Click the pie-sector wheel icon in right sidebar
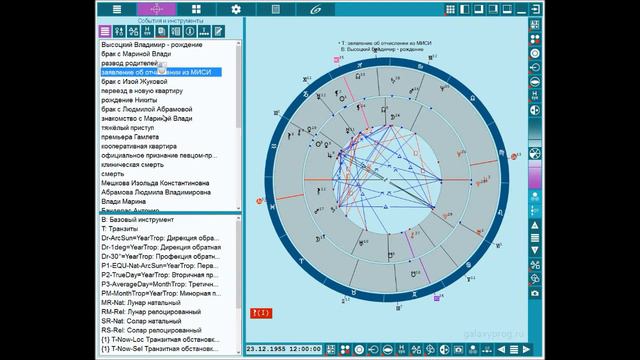Viewport: 640px width, 360px height. click(x=535, y=153)
